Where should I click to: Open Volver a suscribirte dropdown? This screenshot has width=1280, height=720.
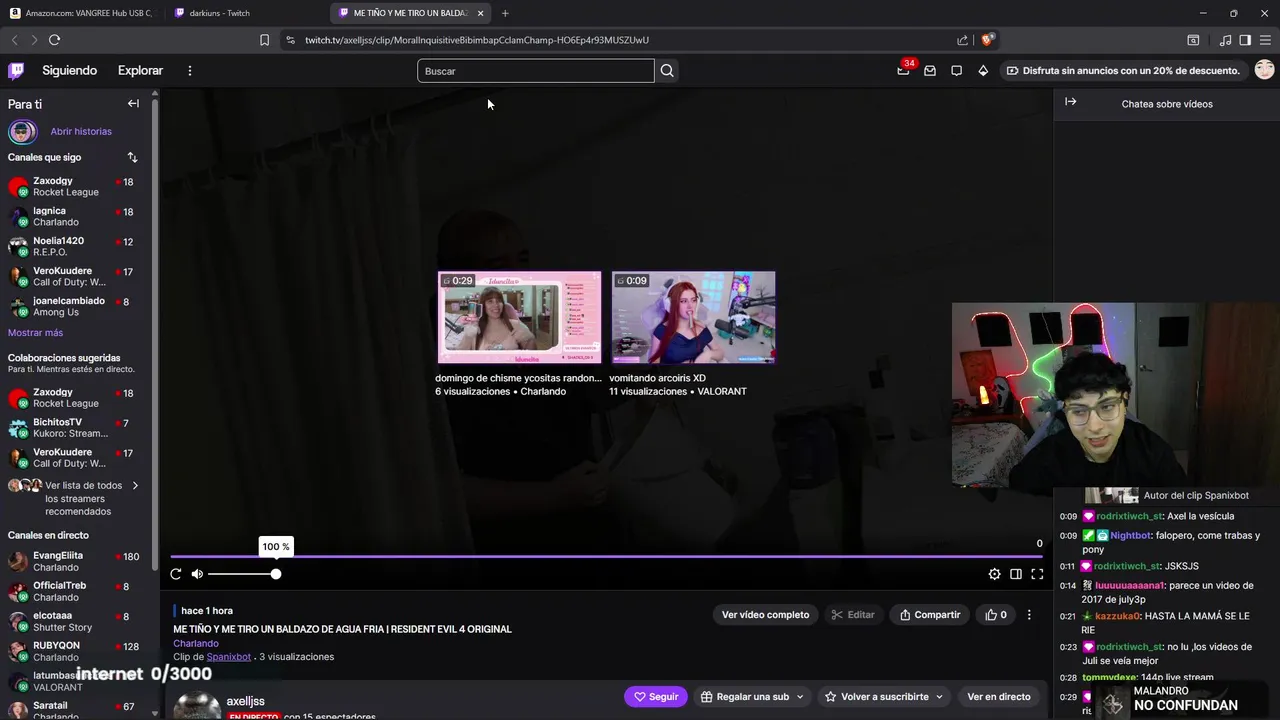pos(884,697)
